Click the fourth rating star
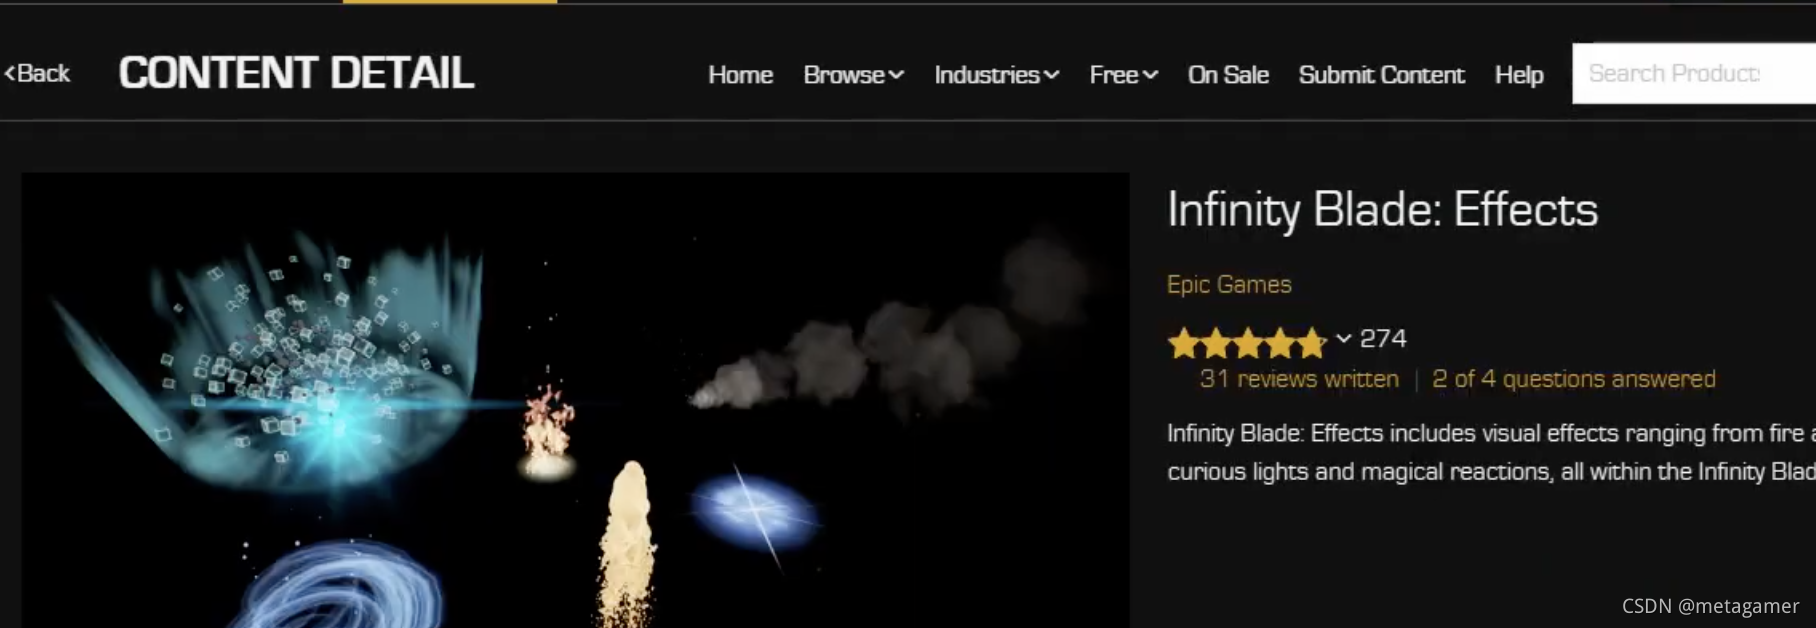1816x628 pixels. (1280, 343)
